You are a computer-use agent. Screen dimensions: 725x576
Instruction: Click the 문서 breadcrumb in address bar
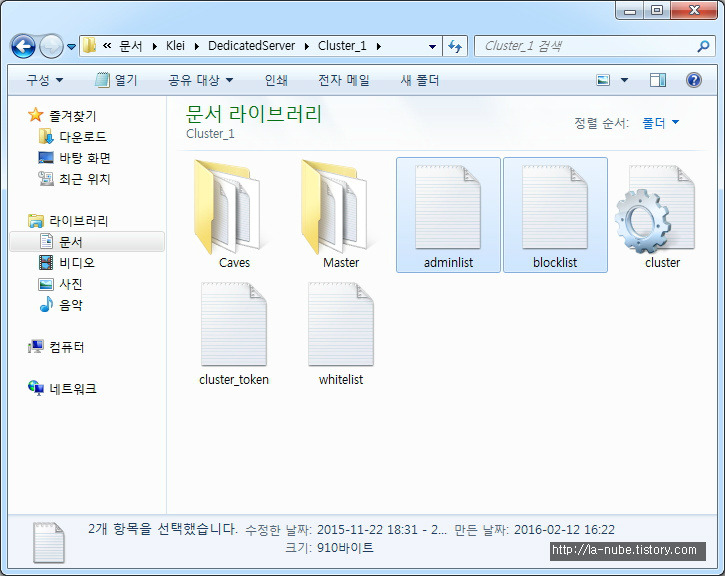[130, 46]
